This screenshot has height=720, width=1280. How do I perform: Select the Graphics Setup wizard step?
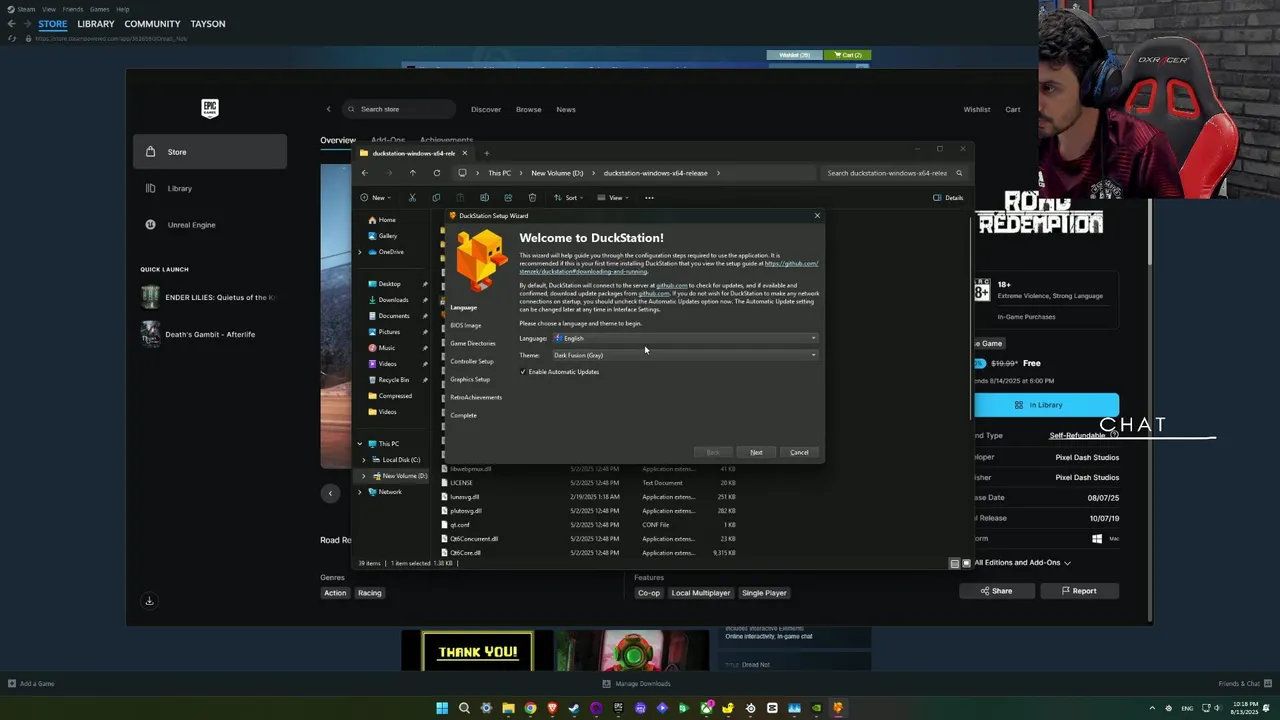(x=469, y=379)
